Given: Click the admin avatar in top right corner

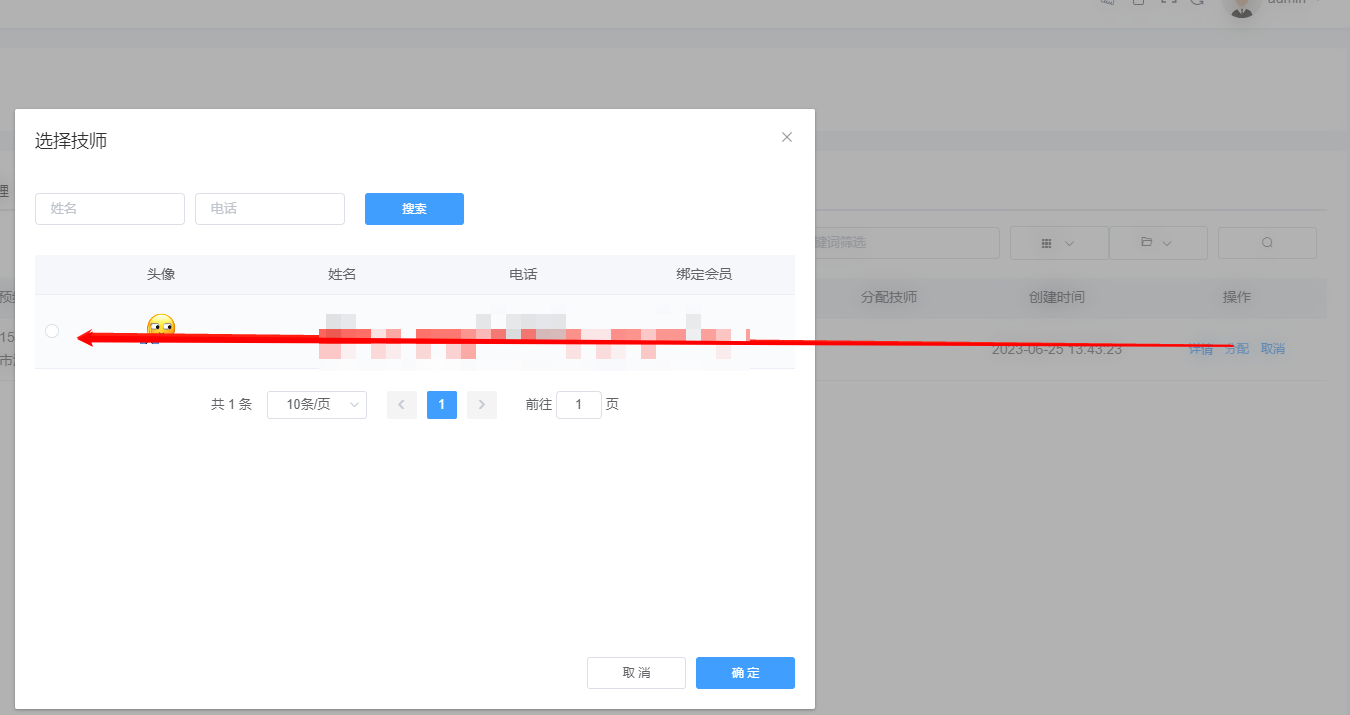Looking at the screenshot, I should [1240, 8].
